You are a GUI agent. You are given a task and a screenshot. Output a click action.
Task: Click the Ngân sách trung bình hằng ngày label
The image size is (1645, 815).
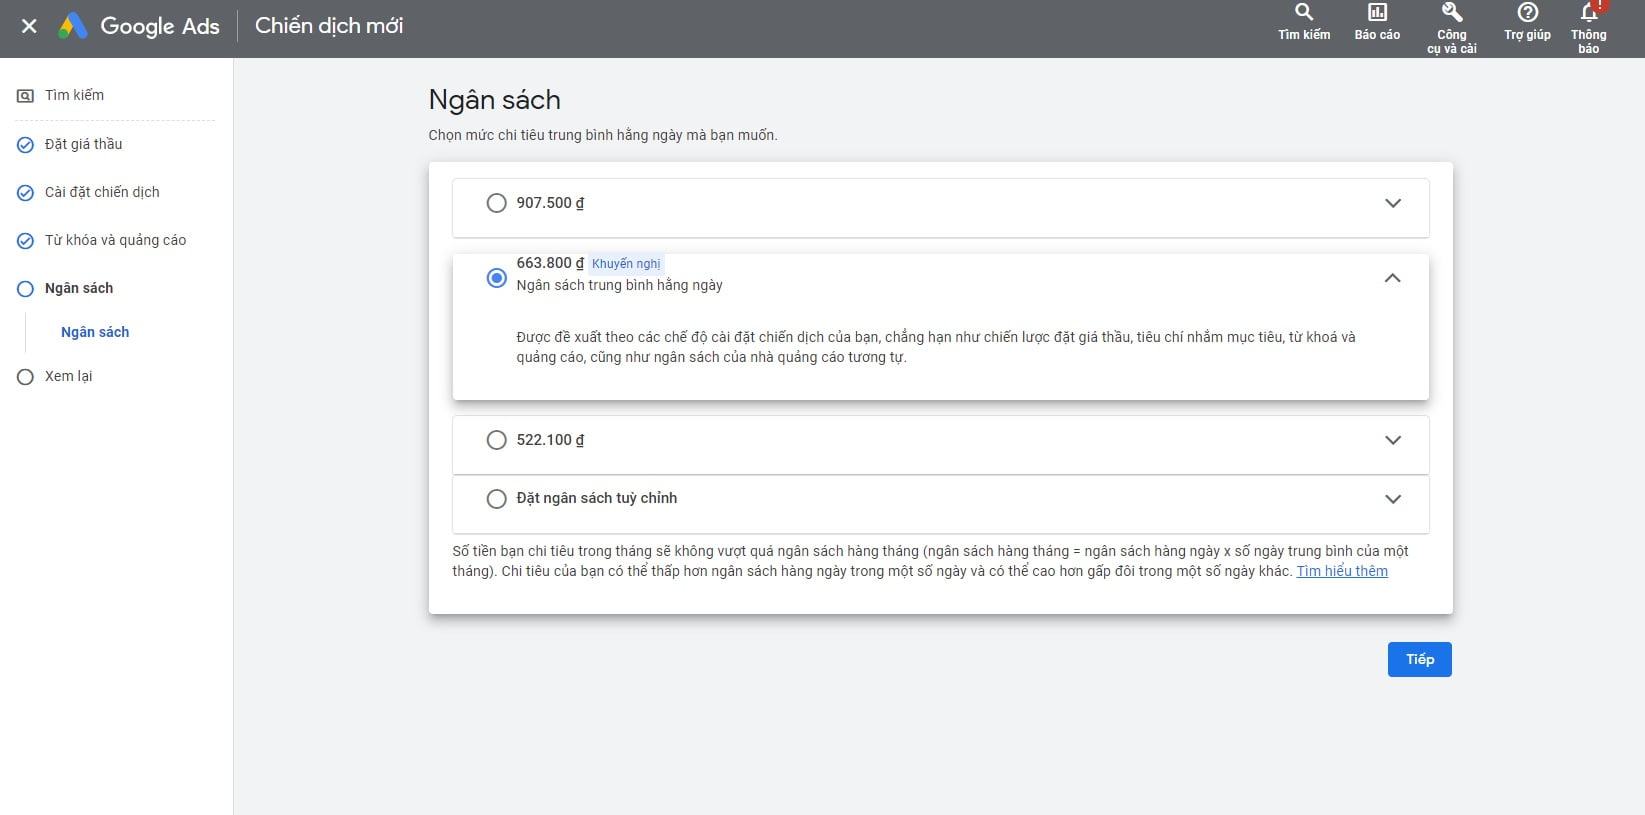tap(619, 285)
